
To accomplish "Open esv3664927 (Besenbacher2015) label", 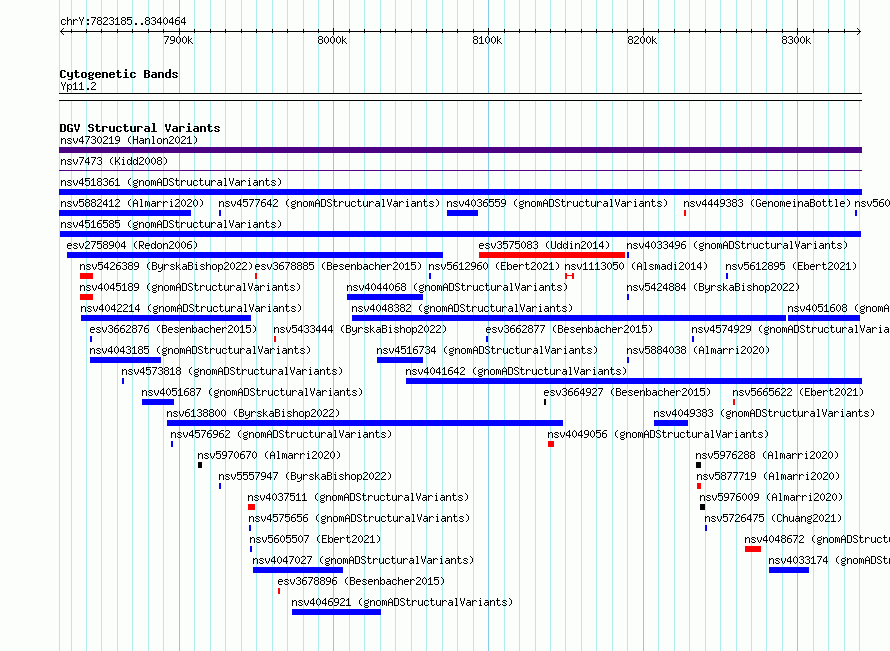I will click(627, 392).
